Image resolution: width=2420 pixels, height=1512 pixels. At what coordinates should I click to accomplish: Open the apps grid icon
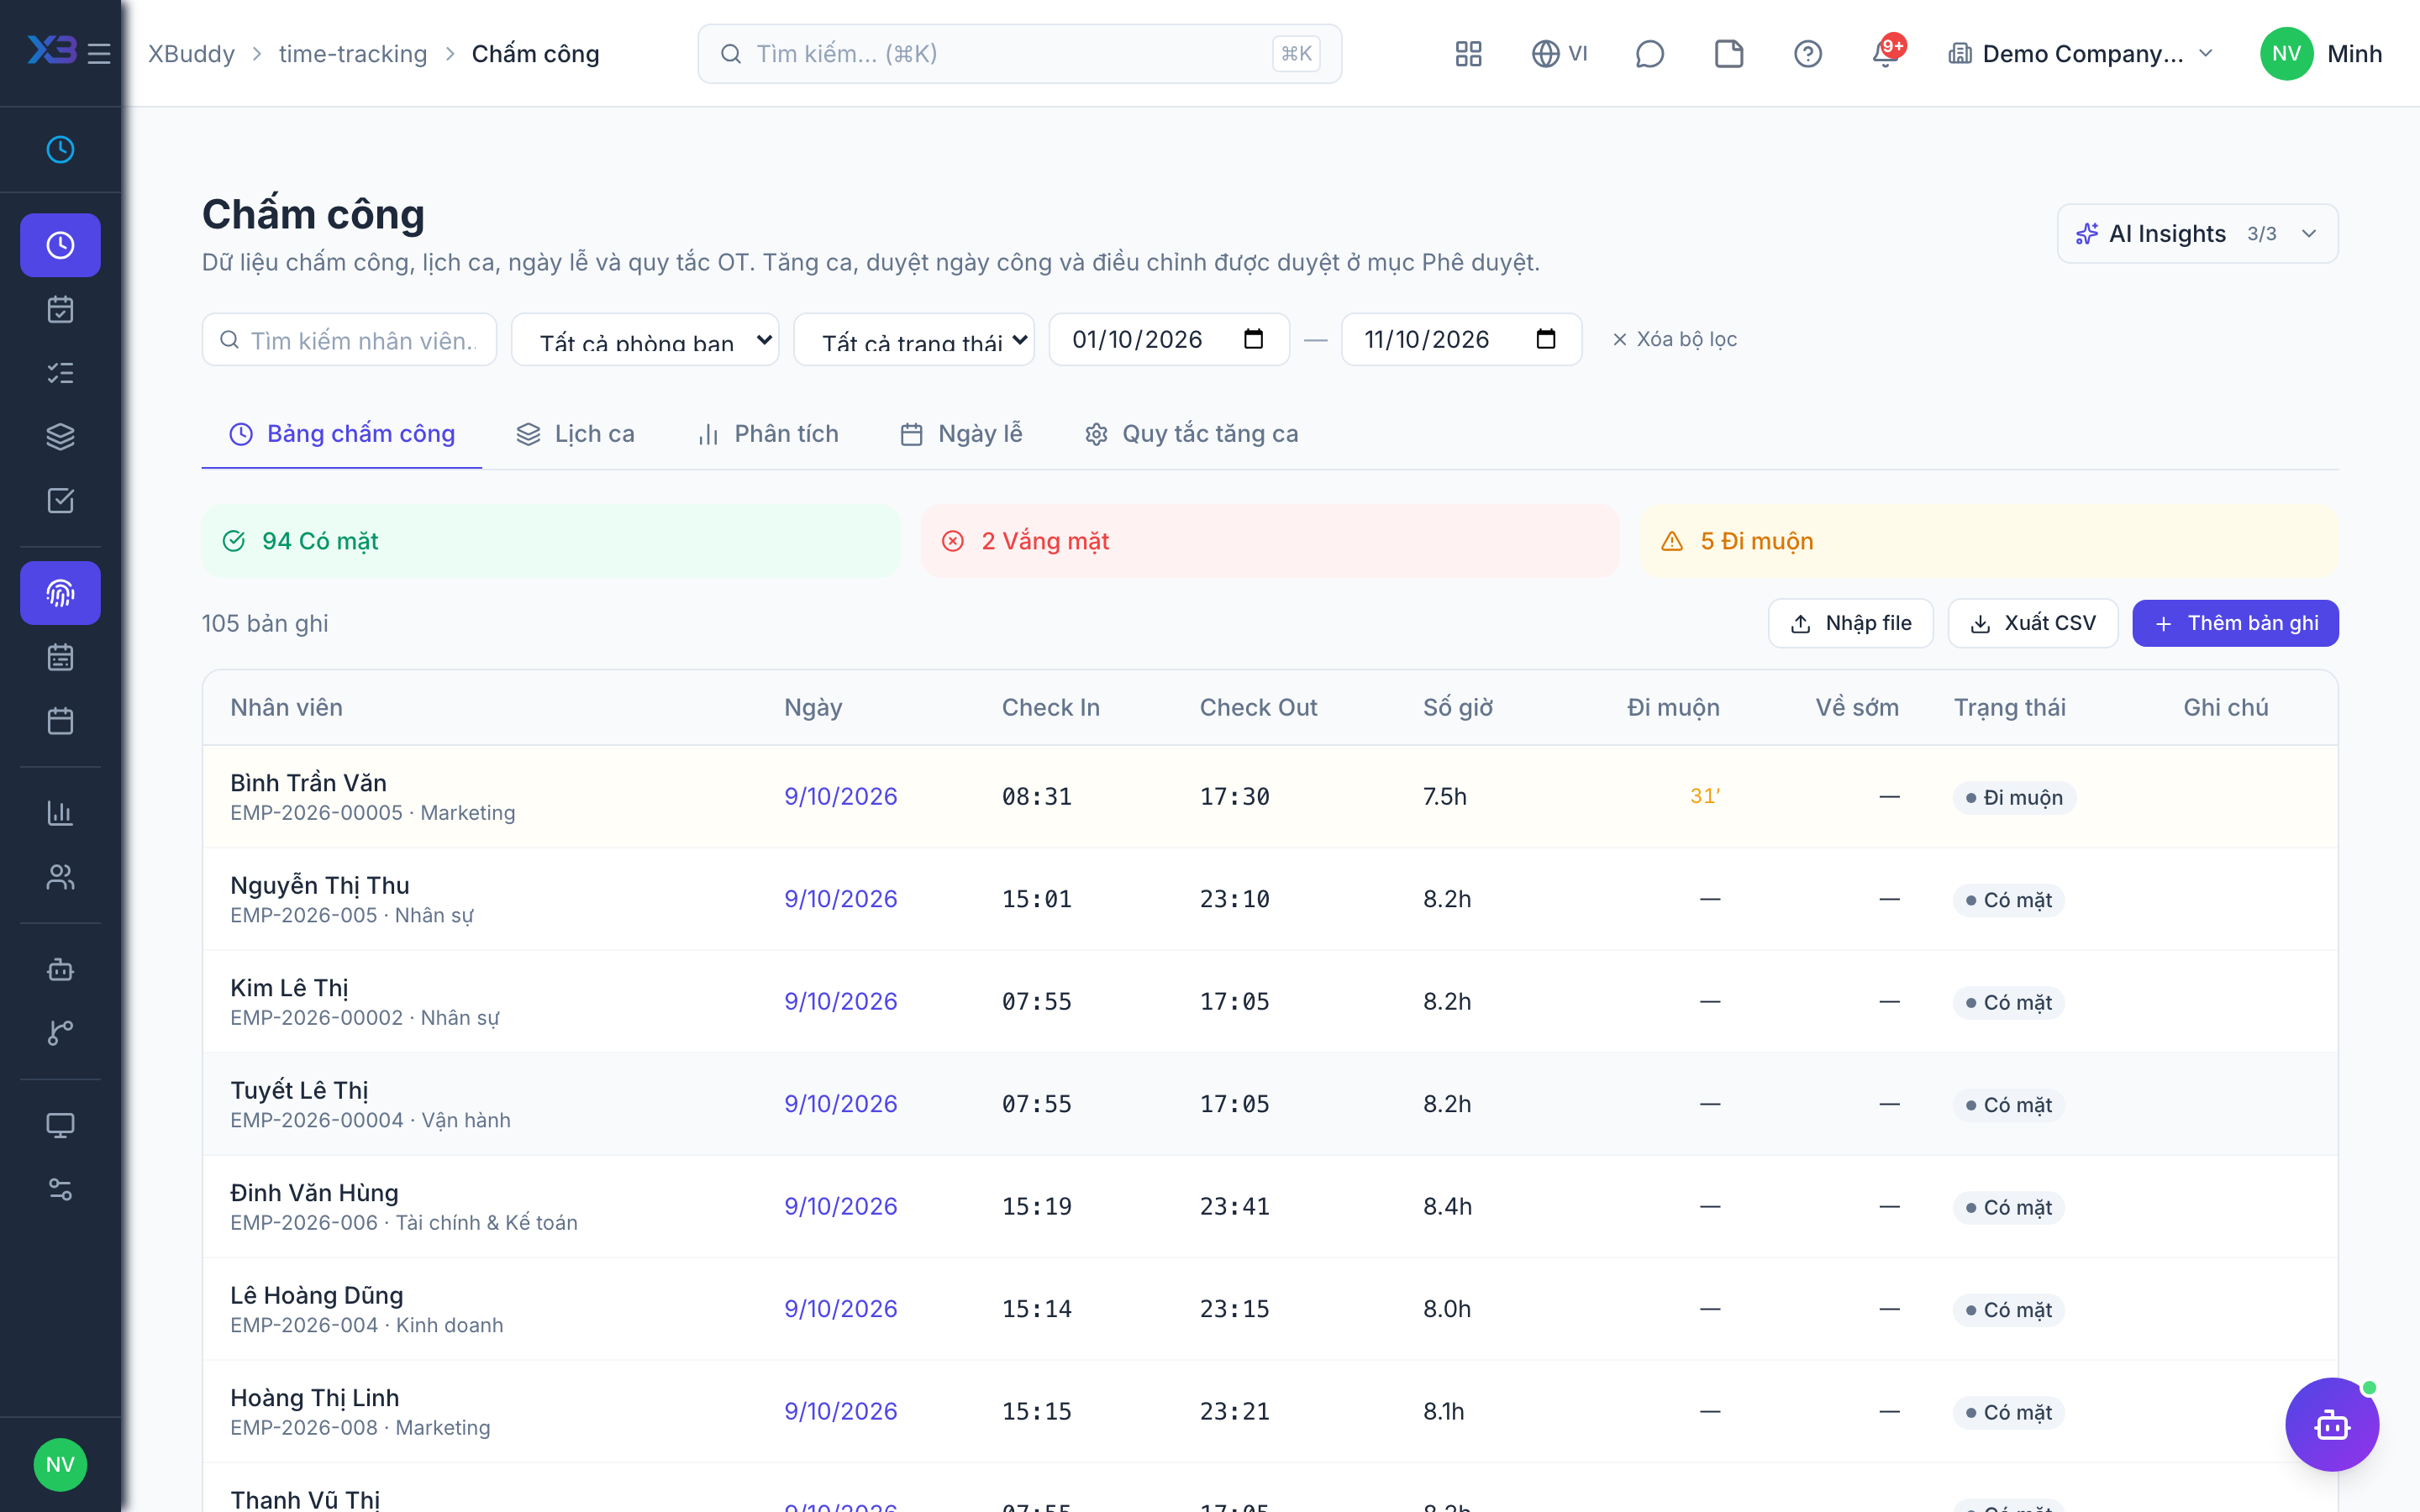click(1468, 54)
